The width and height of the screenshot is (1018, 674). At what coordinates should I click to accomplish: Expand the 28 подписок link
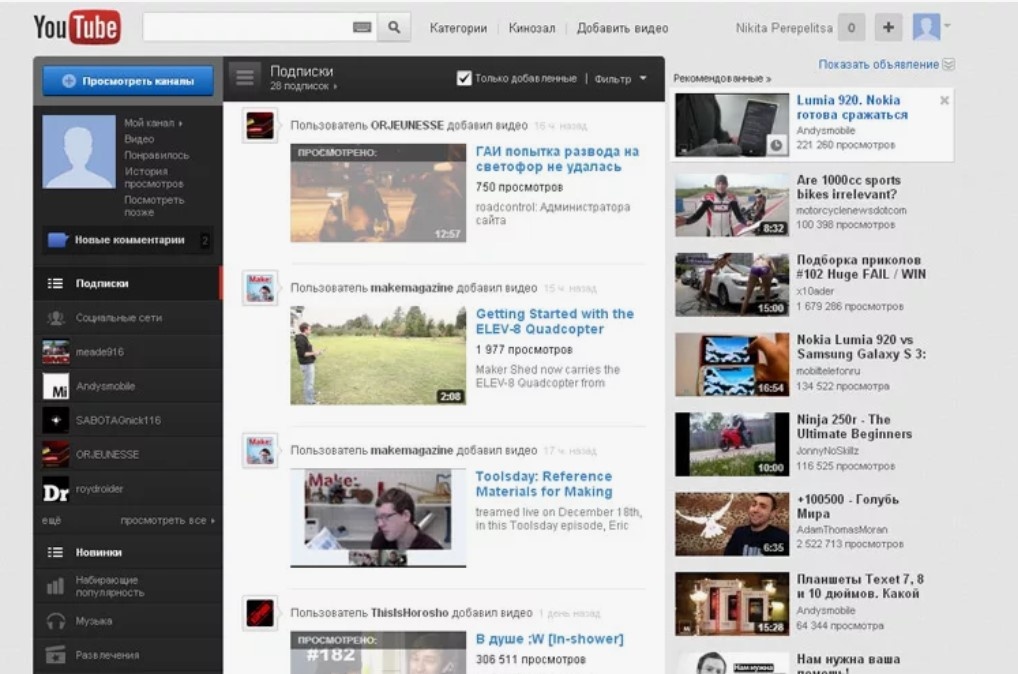click(303, 86)
